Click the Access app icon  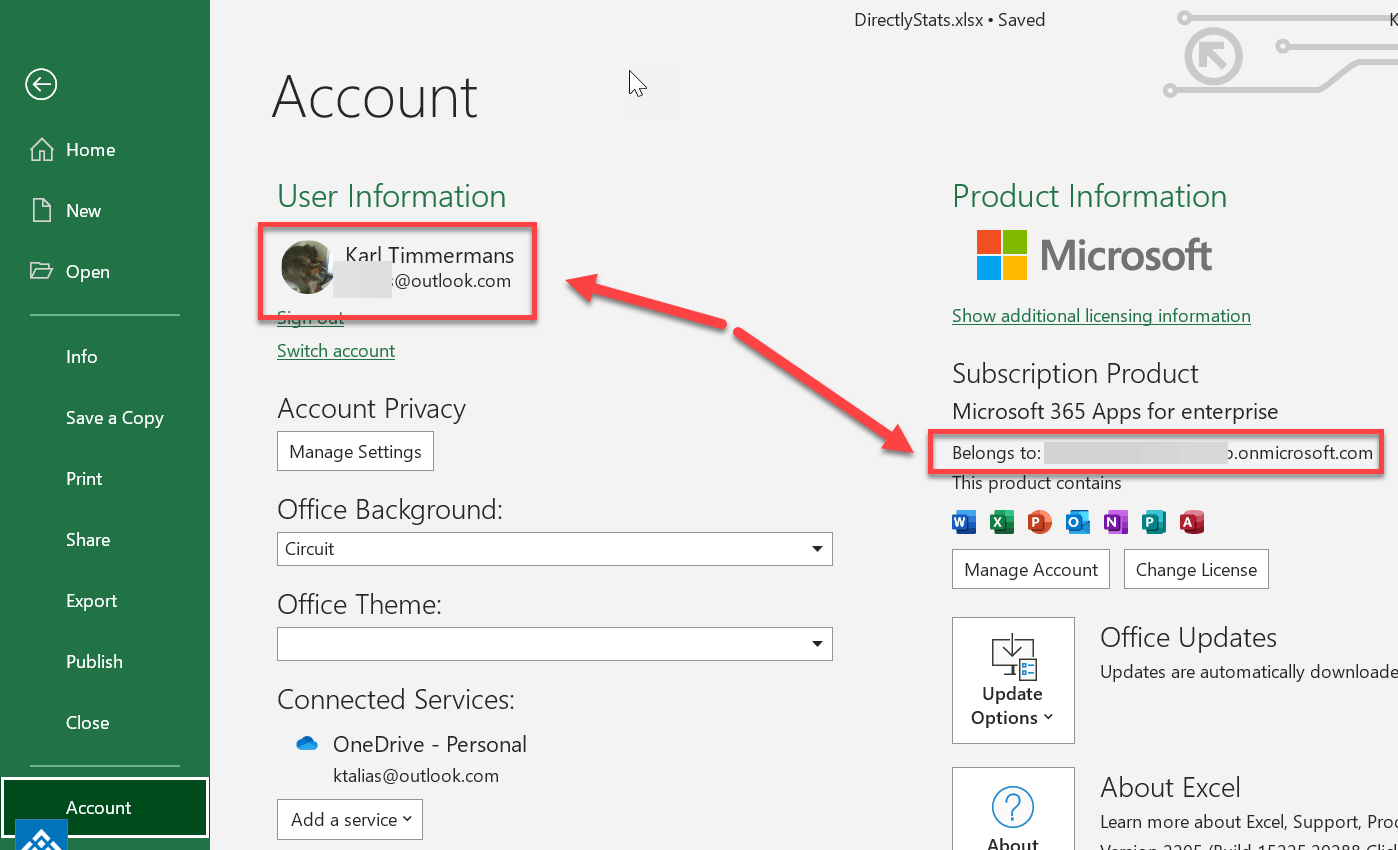(x=1192, y=522)
